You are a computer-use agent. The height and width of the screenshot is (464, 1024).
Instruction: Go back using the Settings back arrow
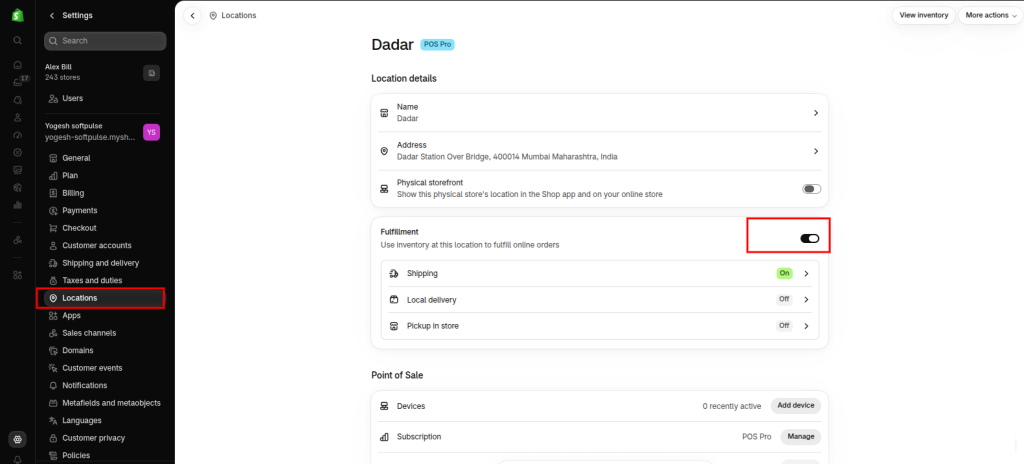click(52, 16)
